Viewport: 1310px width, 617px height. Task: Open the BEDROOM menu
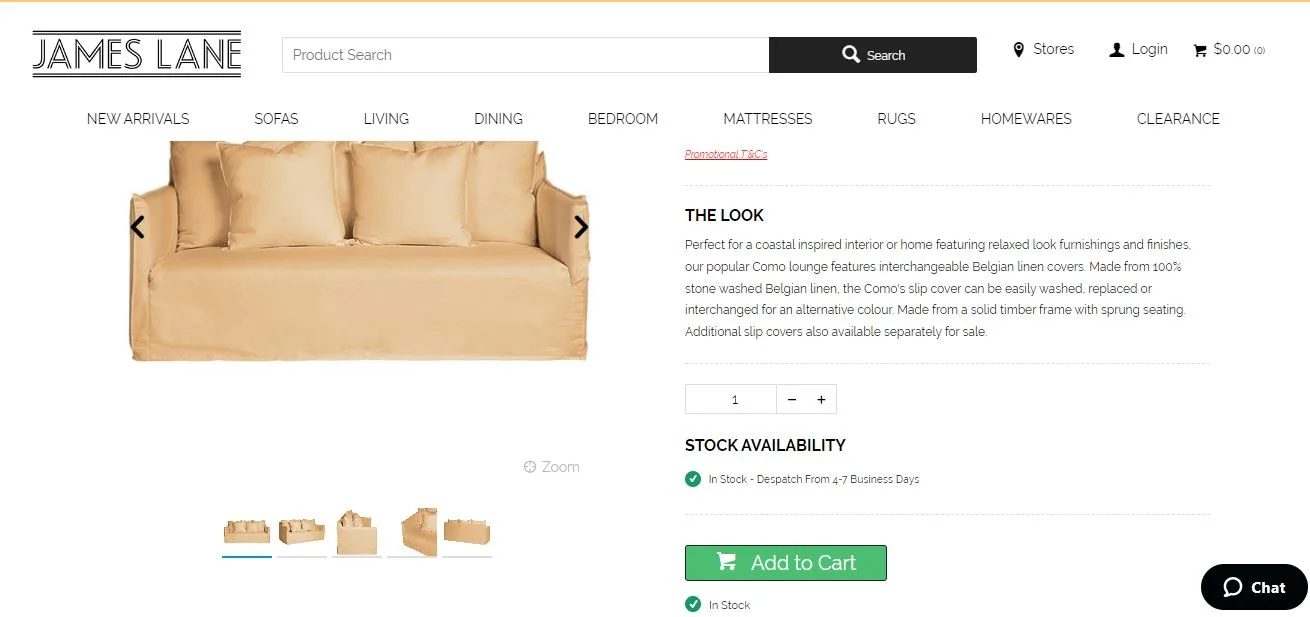tap(622, 118)
